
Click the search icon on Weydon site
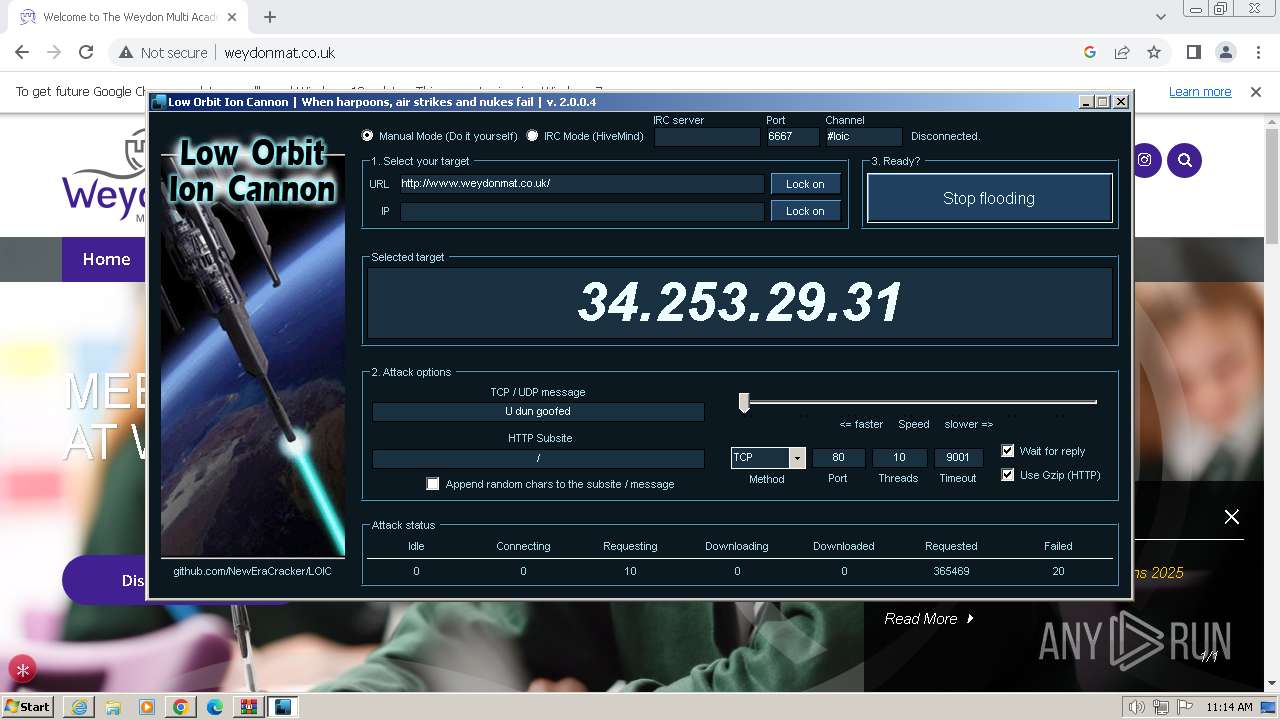coord(1184,160)
